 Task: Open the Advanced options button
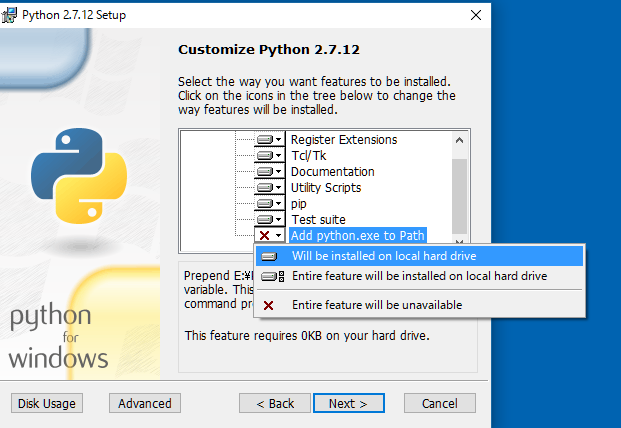(145, 403)
